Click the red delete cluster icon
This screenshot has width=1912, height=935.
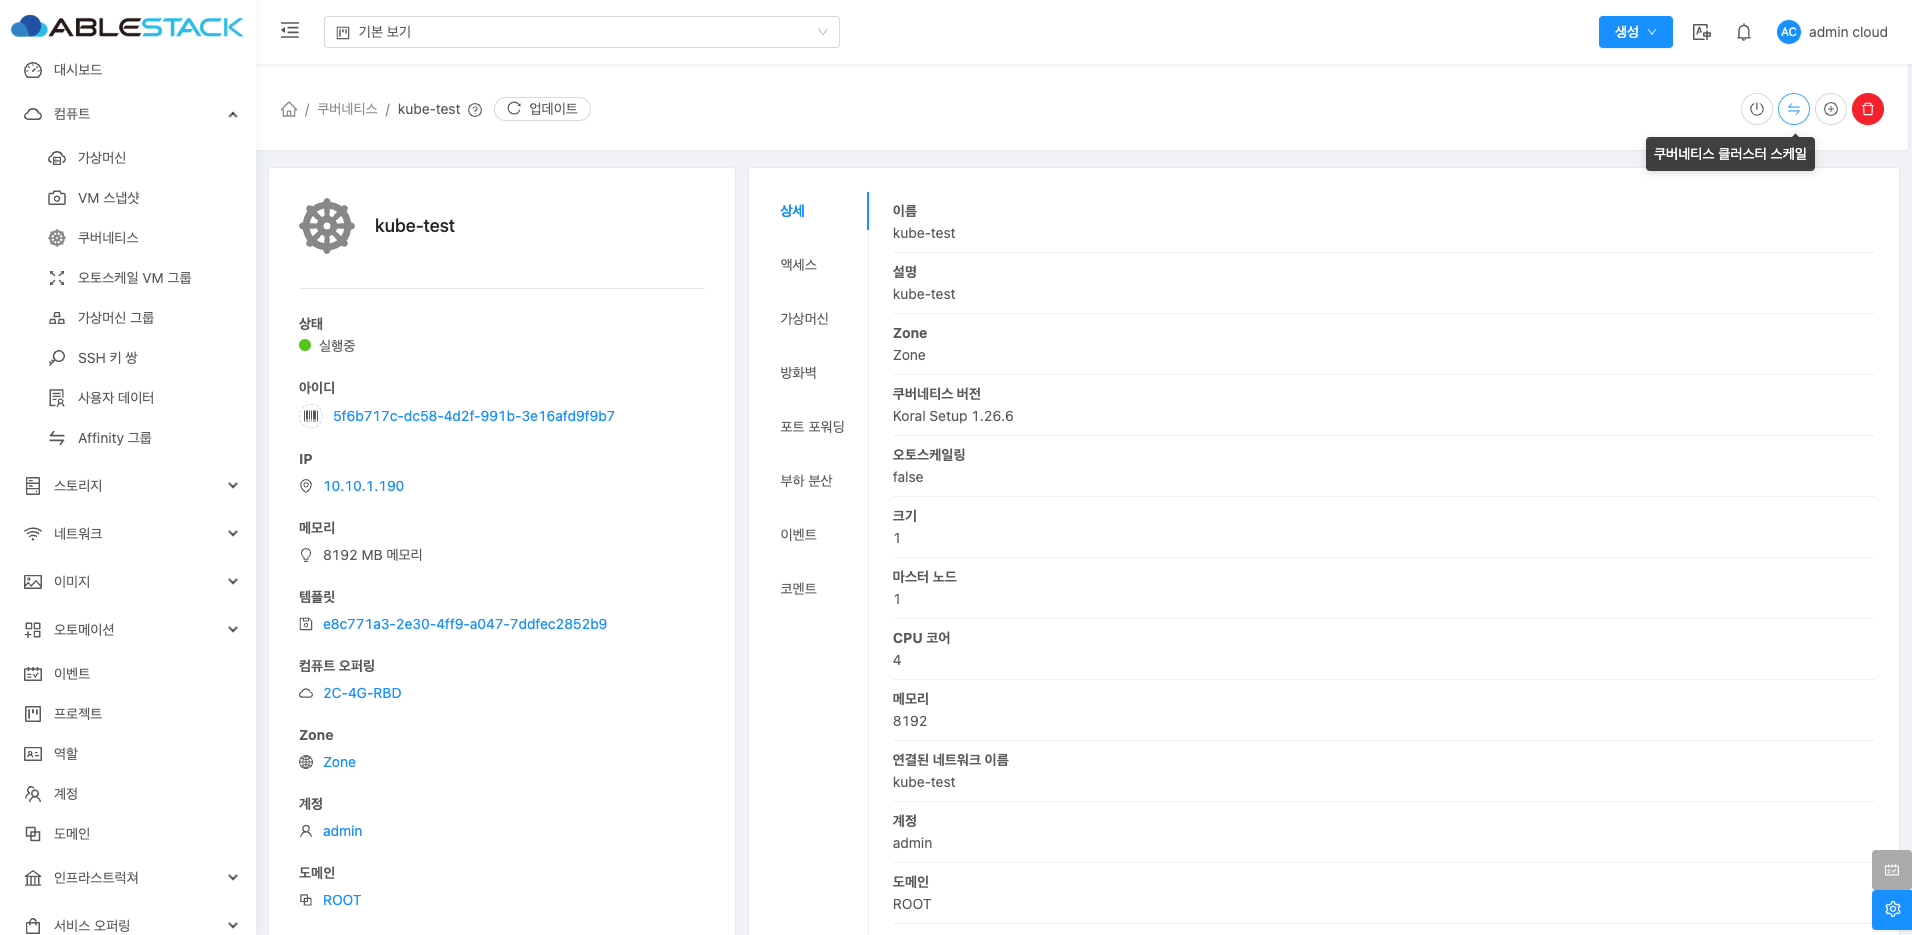tap(1867, 109)
